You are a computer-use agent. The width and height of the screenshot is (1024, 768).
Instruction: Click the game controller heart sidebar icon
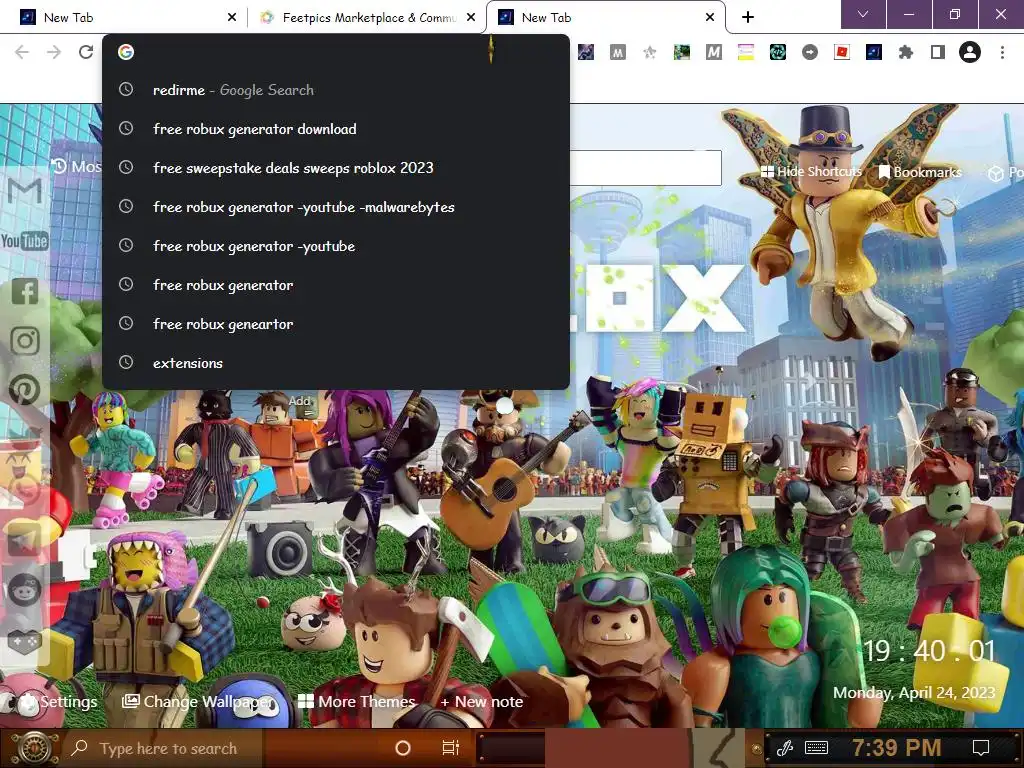pyautogui.click(x=25, y=641)
